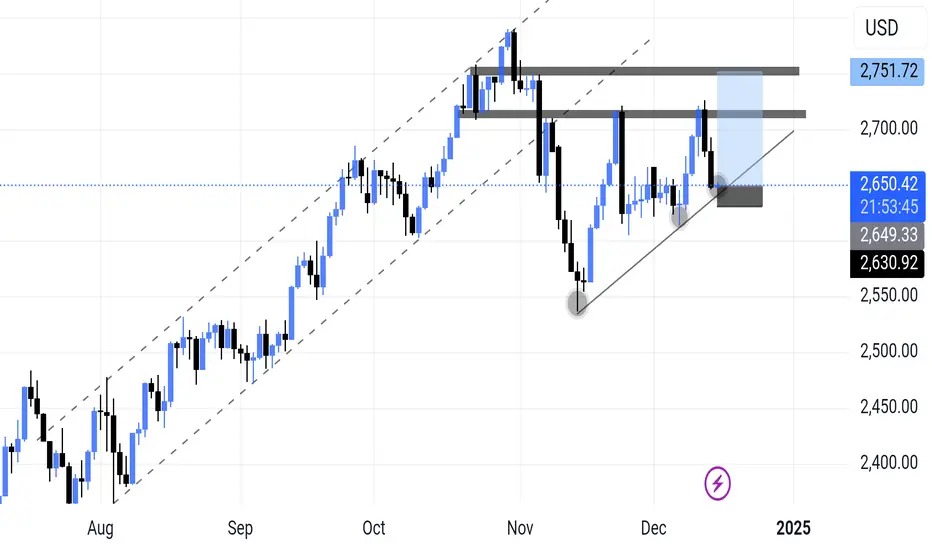This screenshot has width=932, height=550.
Task: Click the Aug label on time axis
Action: click(100, 528)
